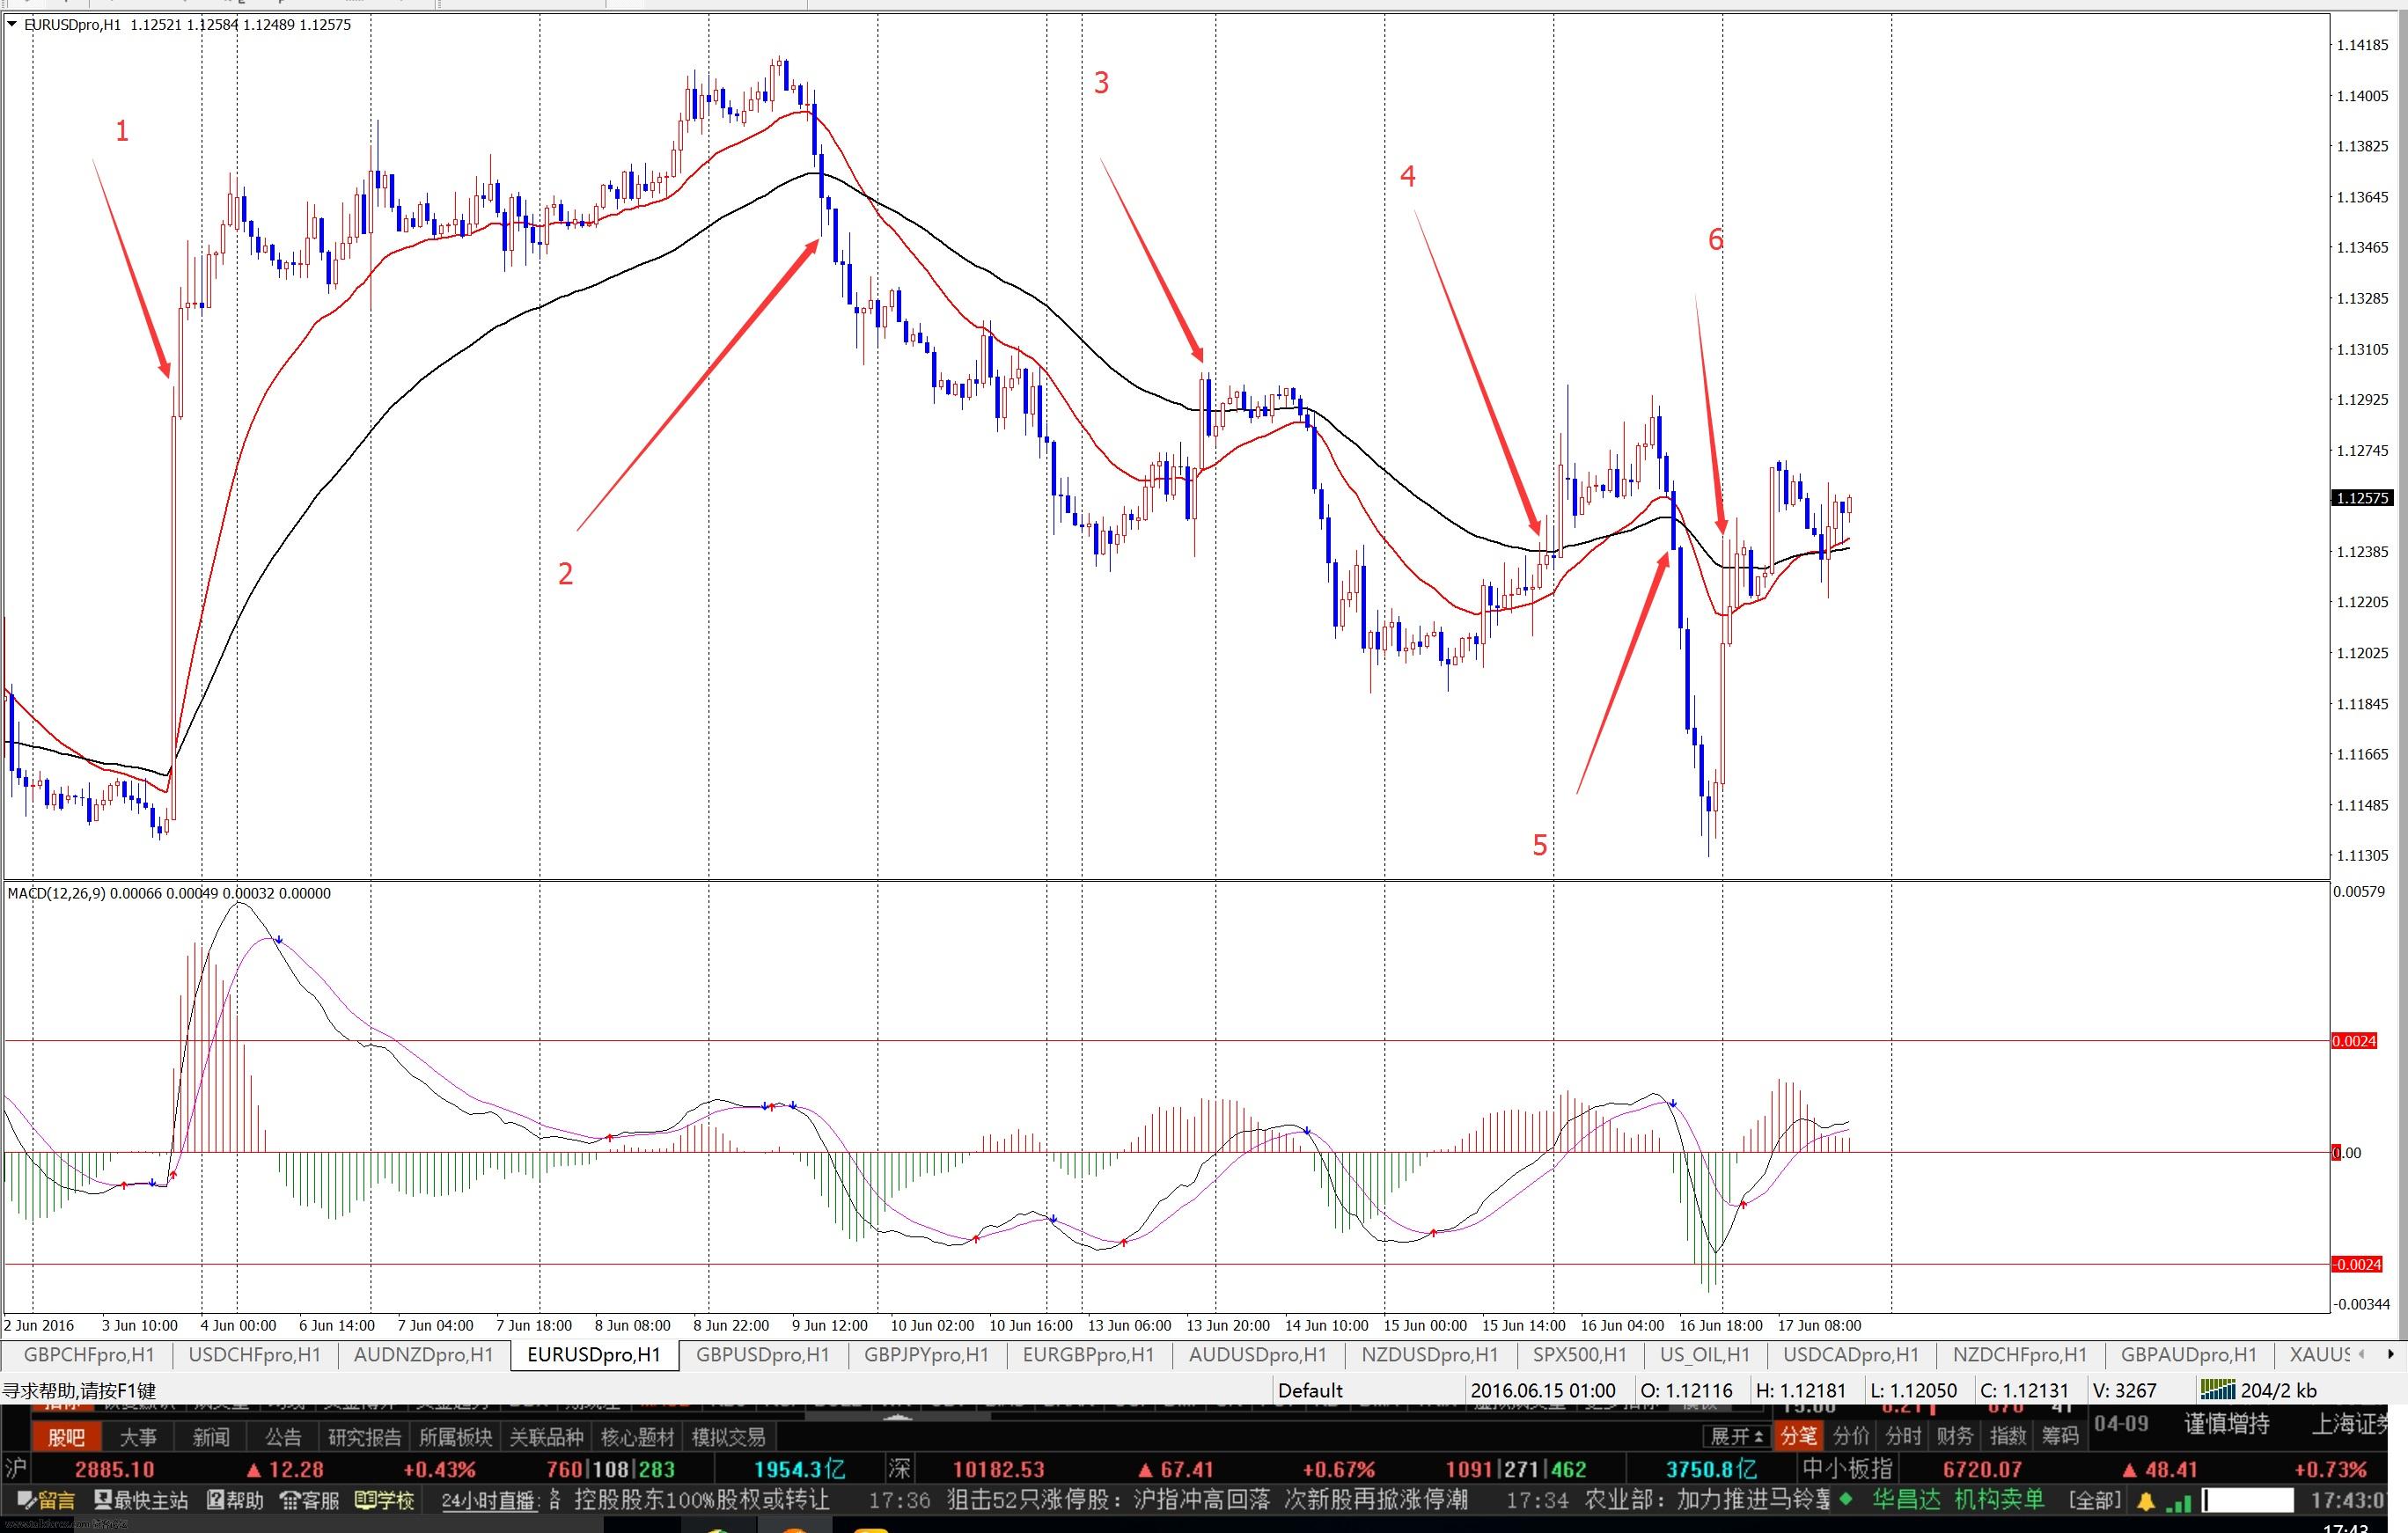Screen dimensions: 2408x1533
Task: Select the 筹码 chip distribution tab
Action: pos(2060,1437)
